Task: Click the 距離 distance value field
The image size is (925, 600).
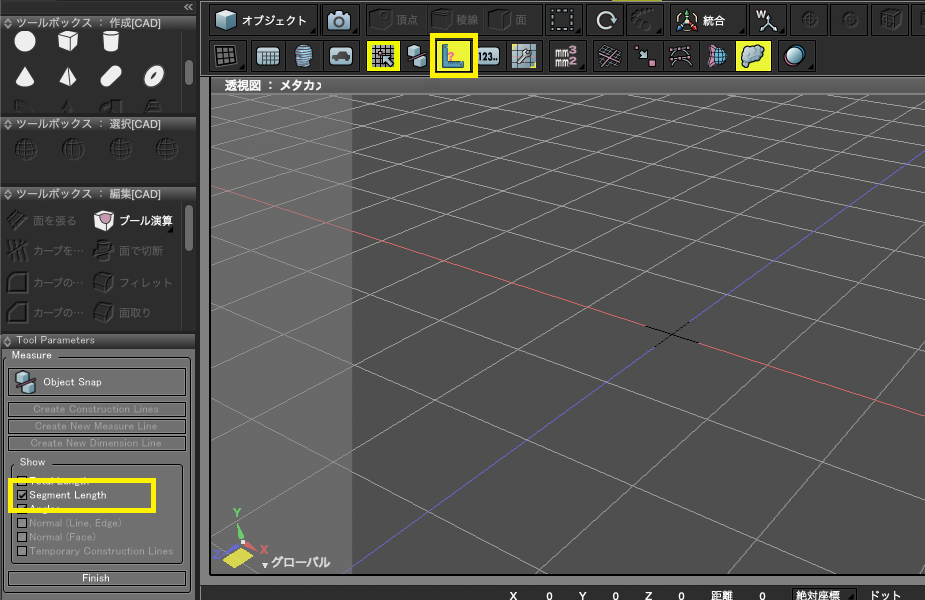Action: 762,595
